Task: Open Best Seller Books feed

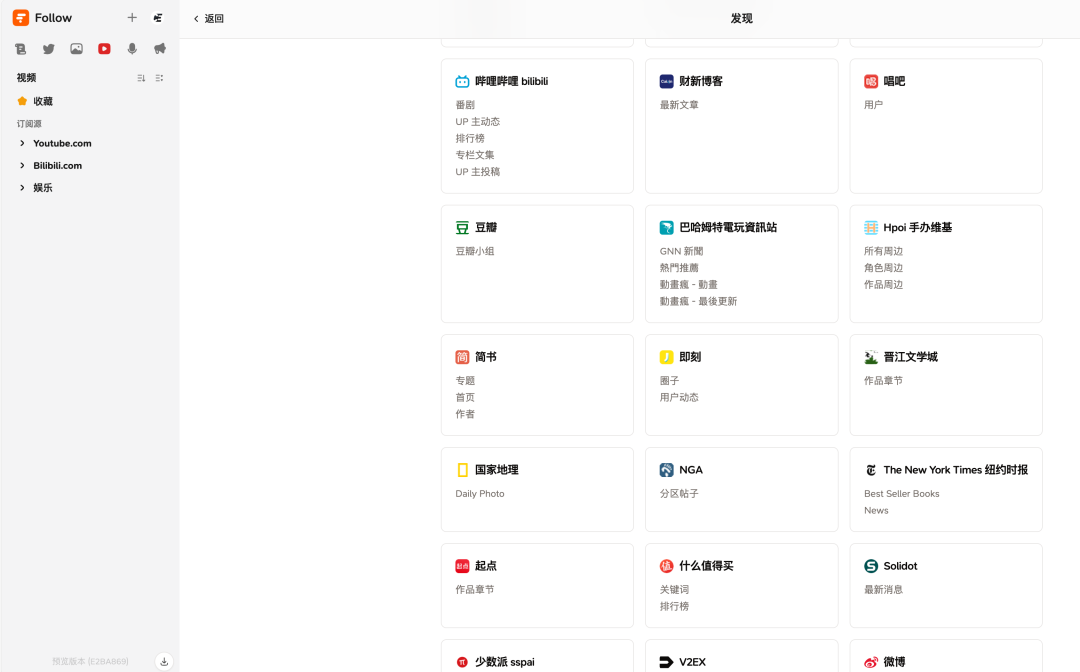Action: [902, 494]
